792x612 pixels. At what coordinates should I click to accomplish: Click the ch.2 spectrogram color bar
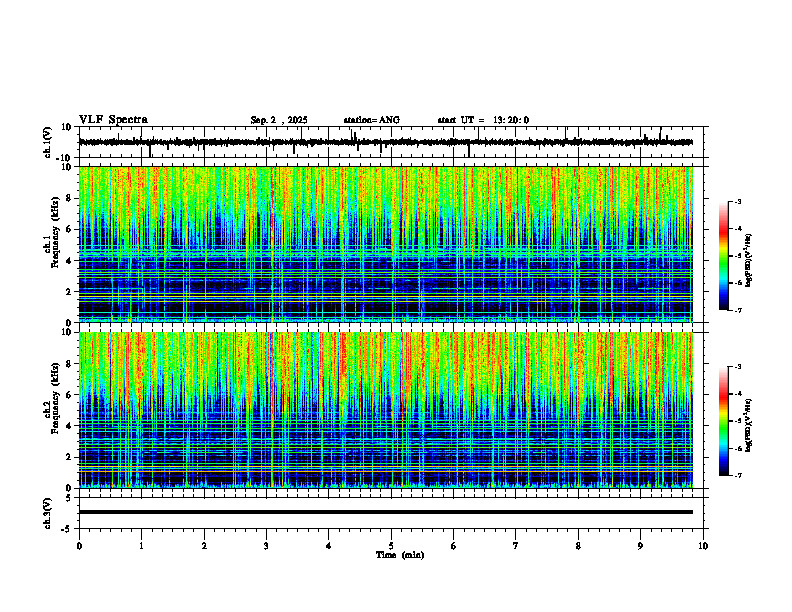(x=724, y=421)
